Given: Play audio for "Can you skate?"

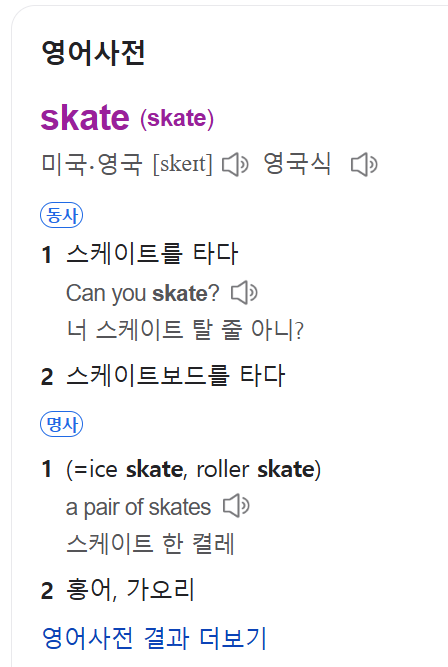Looking at the screenshot, I should click(244, 293).
